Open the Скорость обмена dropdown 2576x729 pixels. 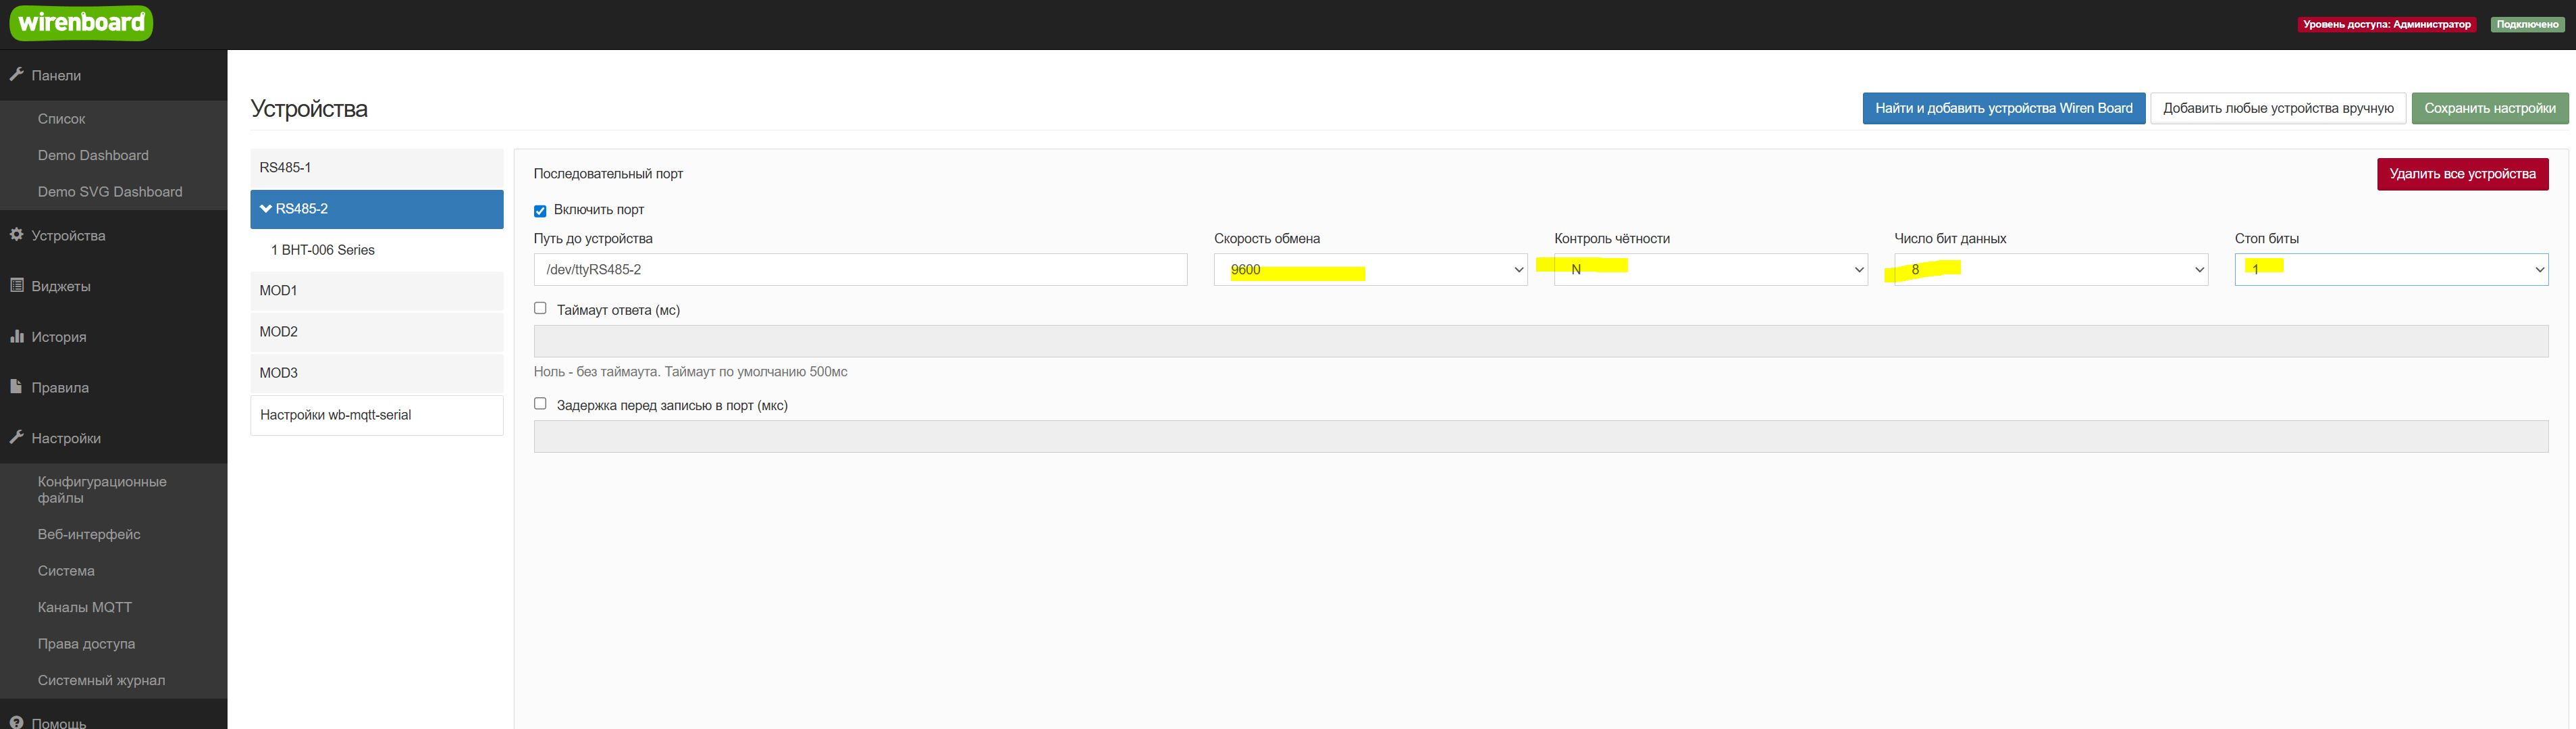(x=1370, y=270)
